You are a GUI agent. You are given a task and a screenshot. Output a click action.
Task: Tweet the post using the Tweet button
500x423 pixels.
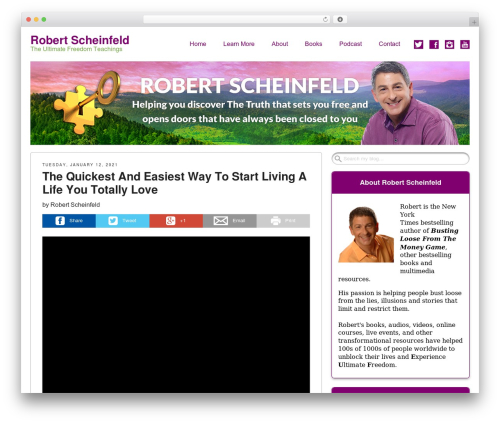click(123, 221)
